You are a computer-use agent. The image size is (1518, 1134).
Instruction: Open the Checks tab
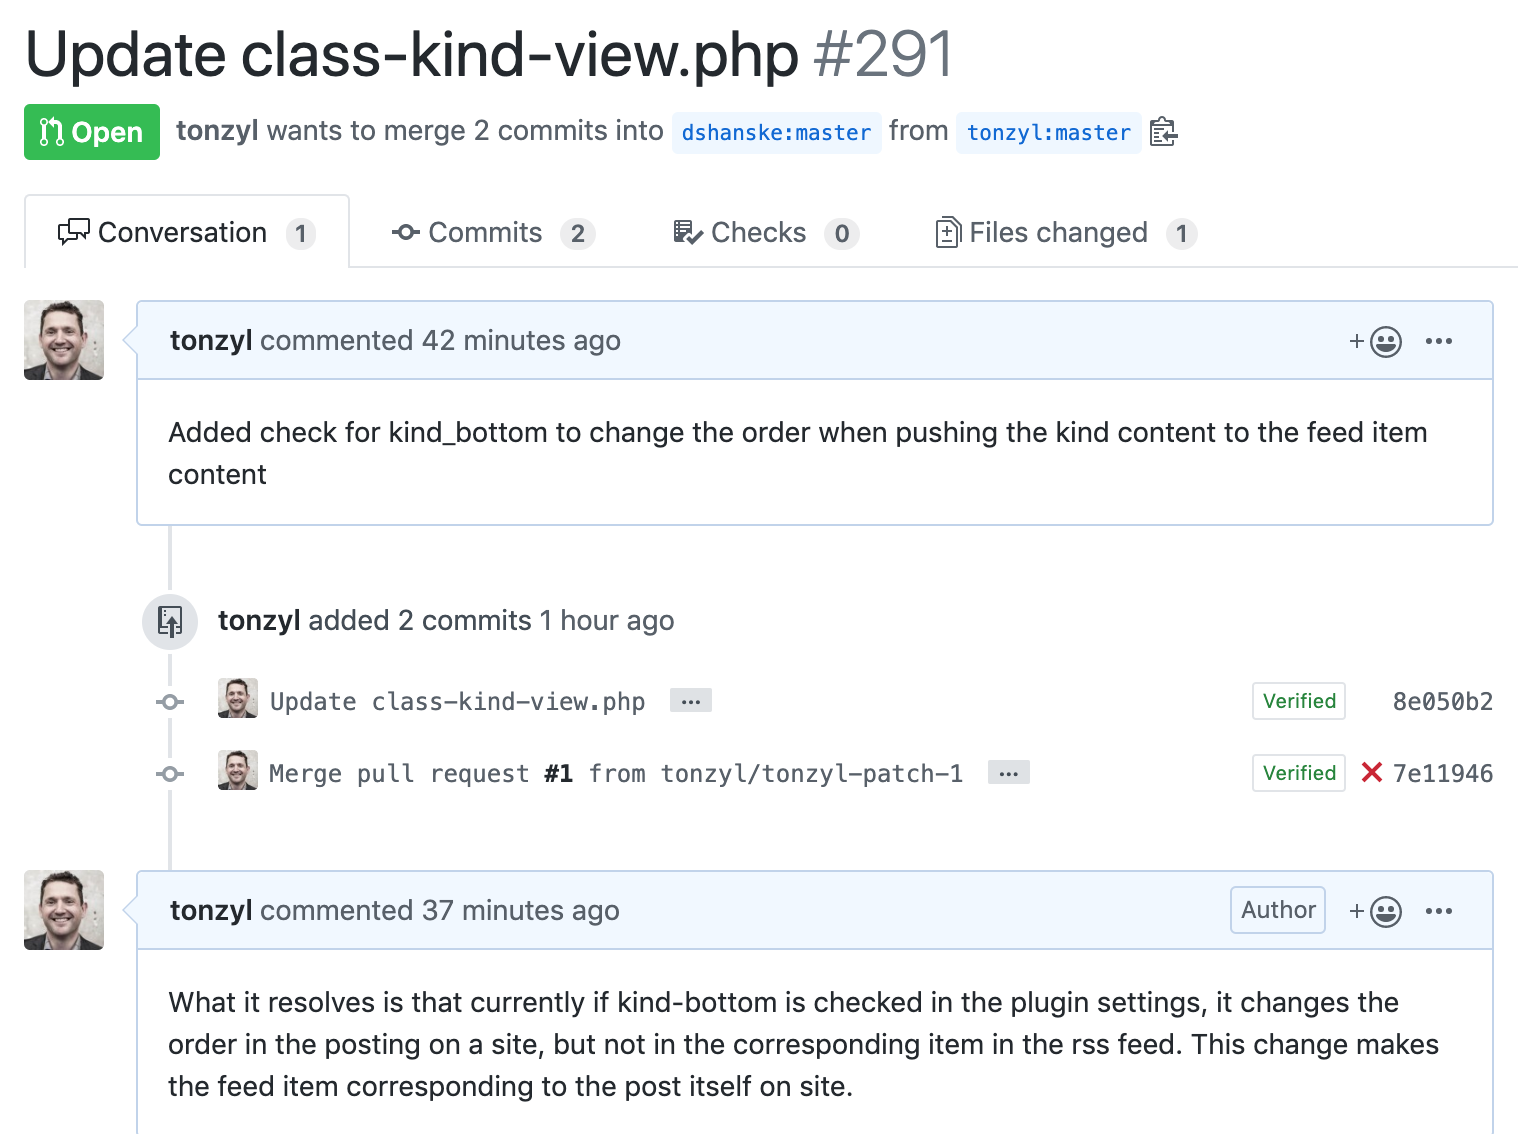[765, 233]
